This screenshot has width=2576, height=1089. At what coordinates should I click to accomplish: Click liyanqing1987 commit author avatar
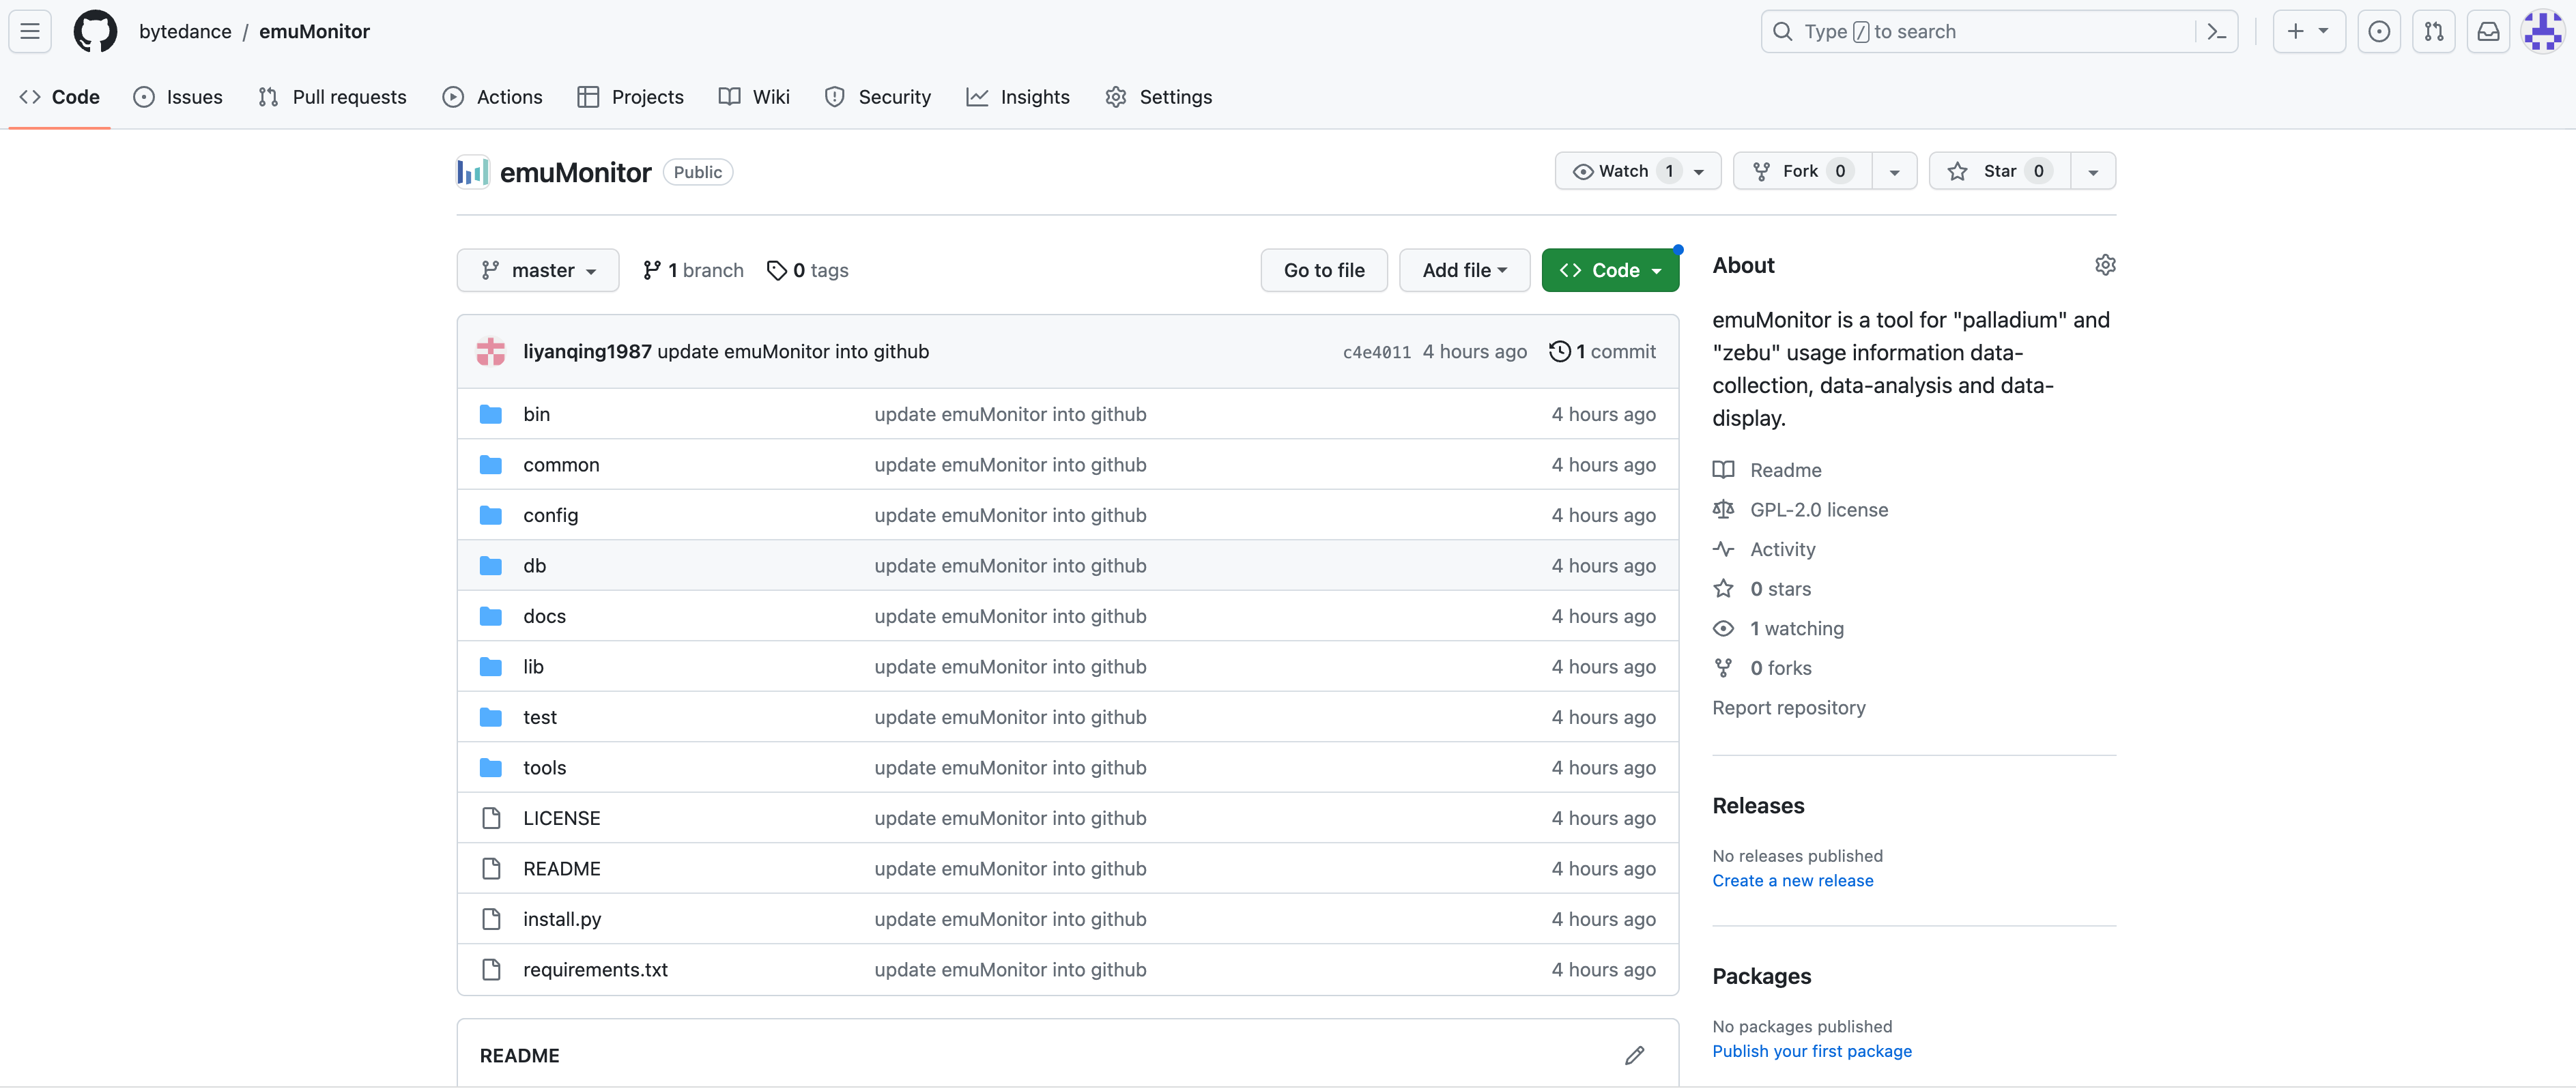[x=491, y=351]
